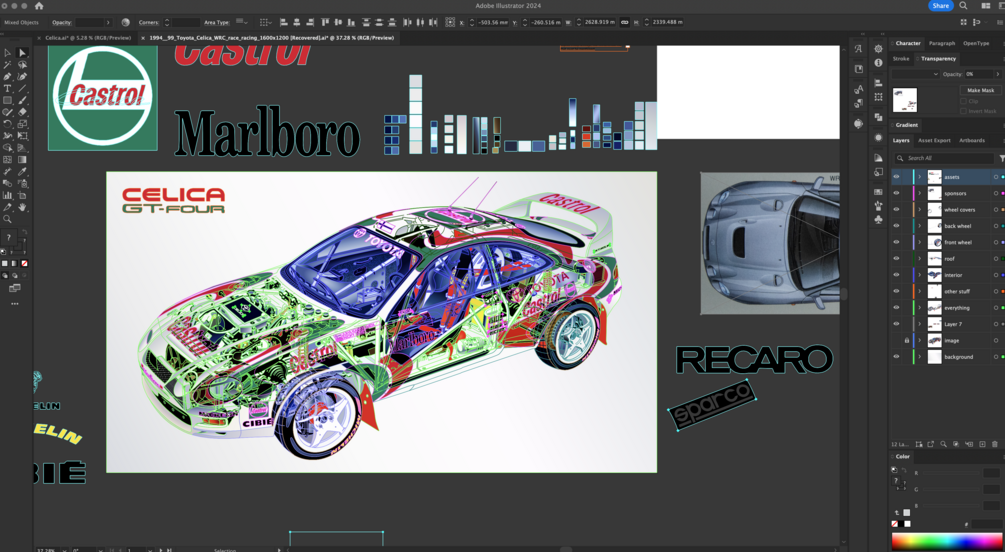Switch to the Asset Export tab
This screenshot has width=1005, height=552.
click(x=934, y=140)
